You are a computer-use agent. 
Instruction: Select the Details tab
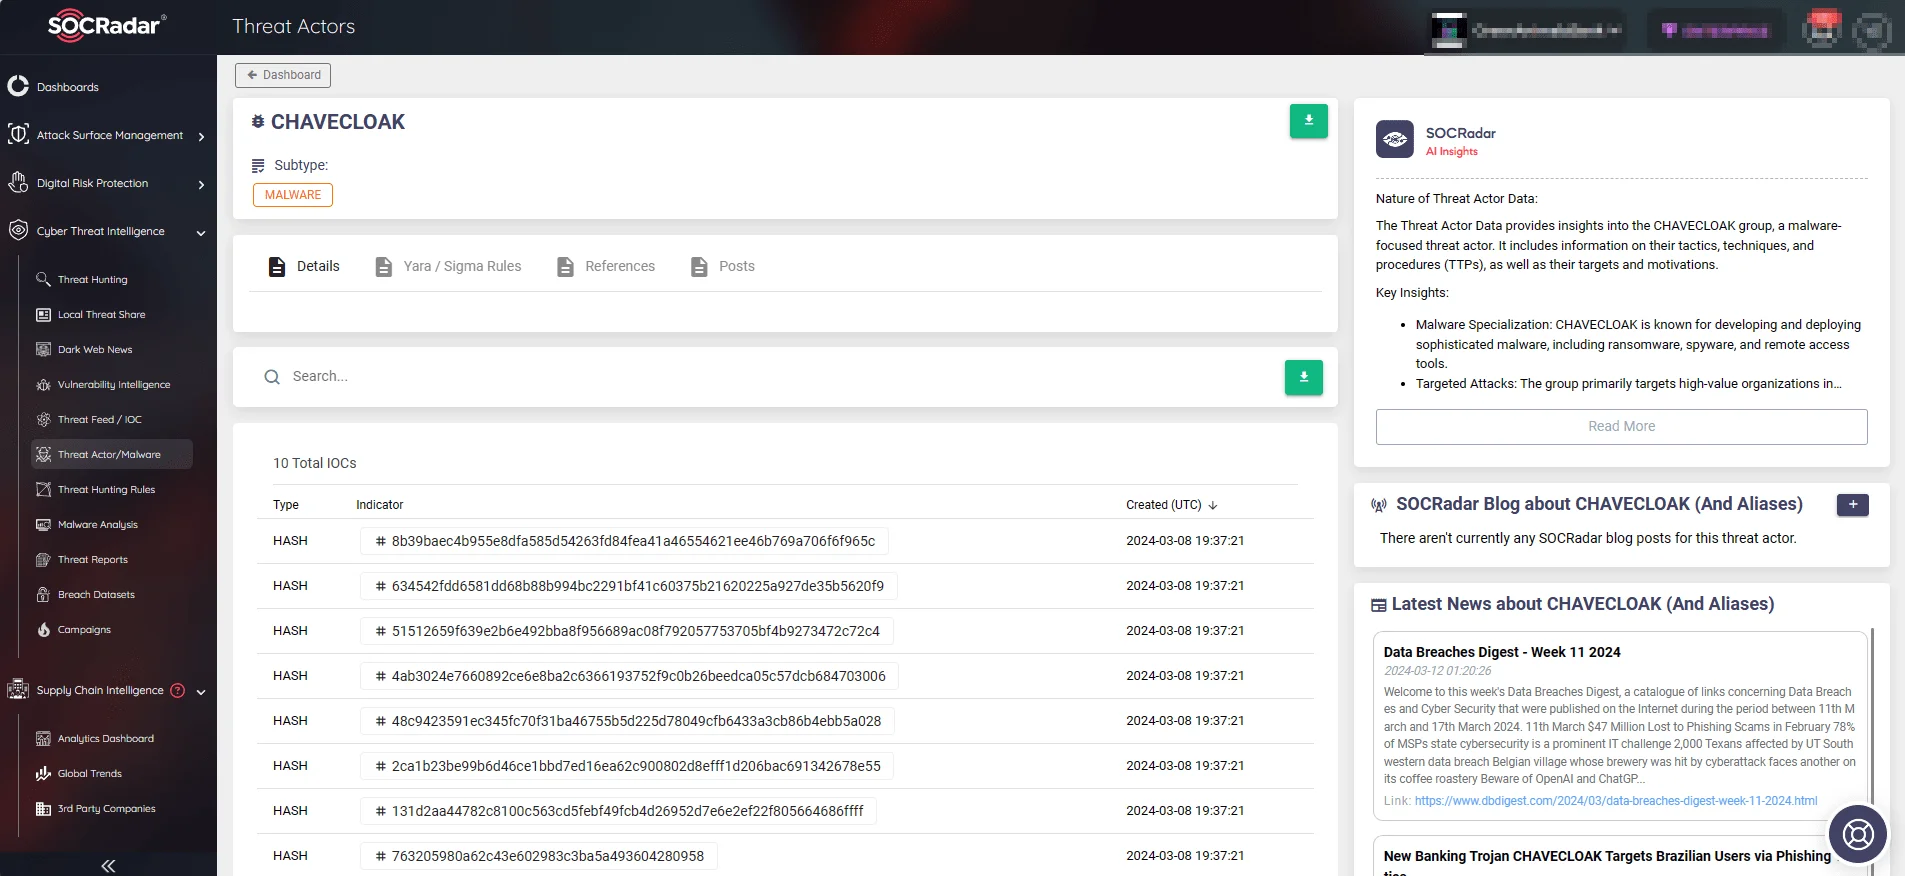click(304, 266)
